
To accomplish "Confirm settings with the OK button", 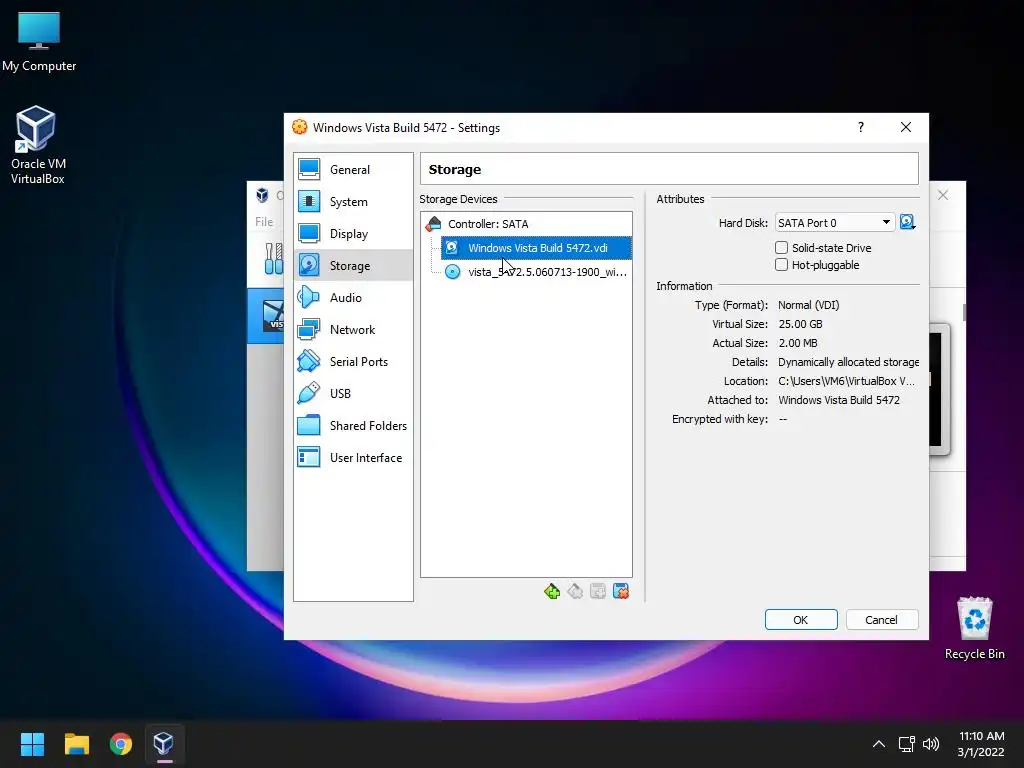I will pyautogui.click(x=801, y=620).
